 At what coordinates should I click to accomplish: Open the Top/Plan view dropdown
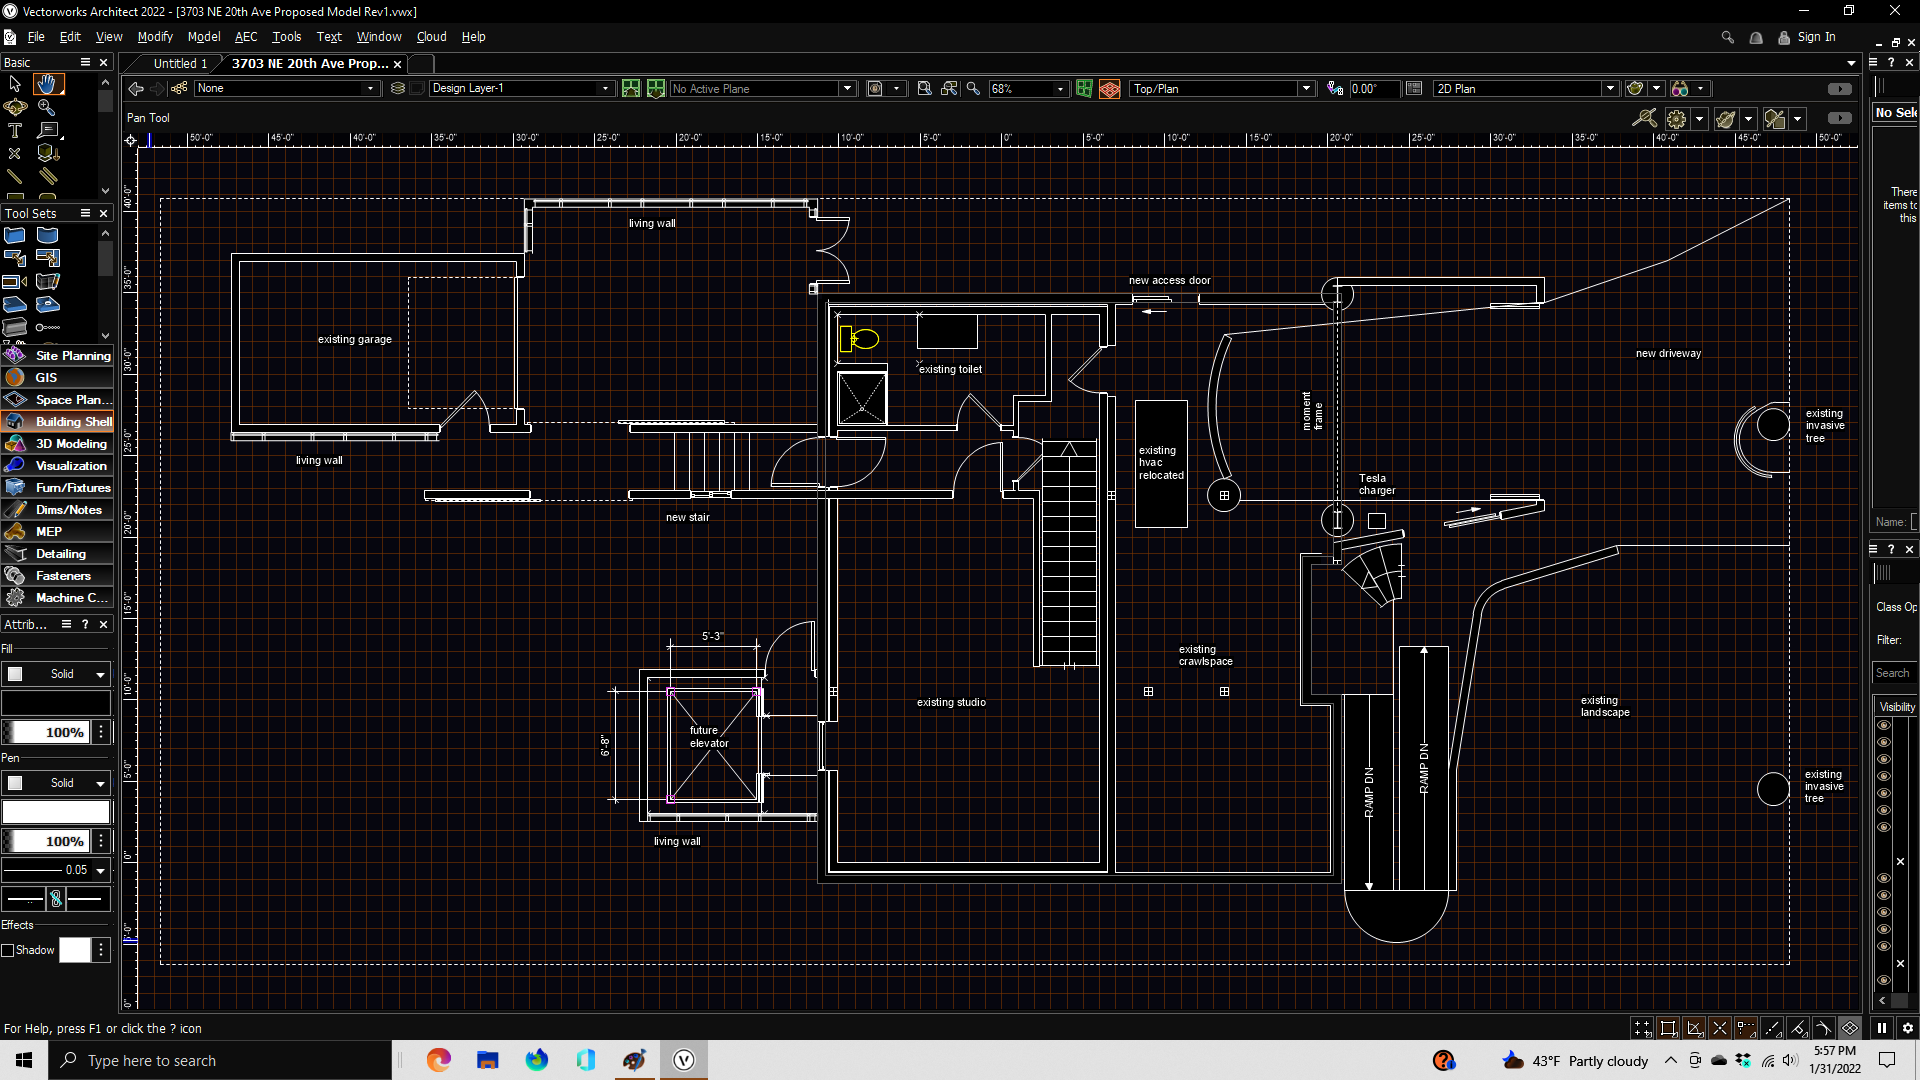[1305, 89]
